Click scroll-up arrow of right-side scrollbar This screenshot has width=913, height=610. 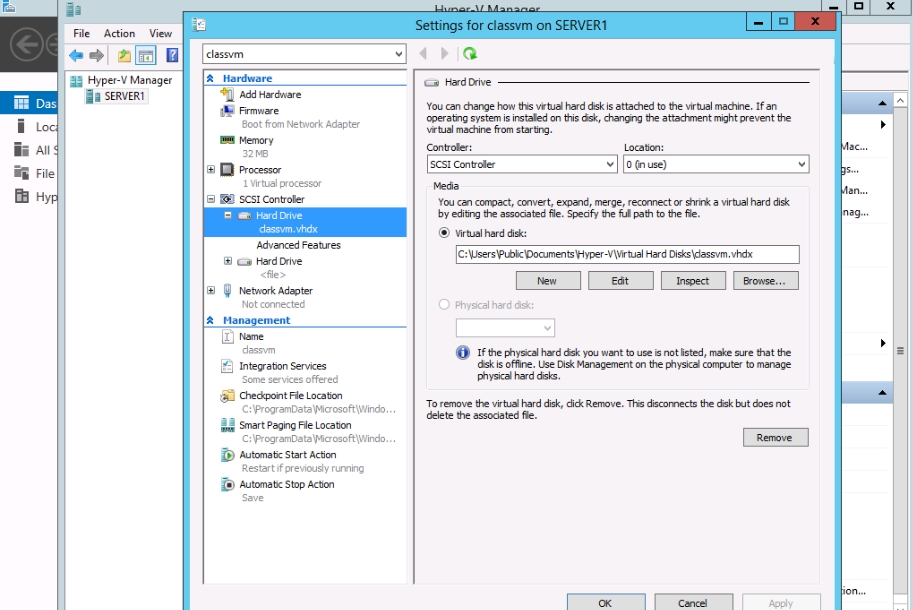900,101
